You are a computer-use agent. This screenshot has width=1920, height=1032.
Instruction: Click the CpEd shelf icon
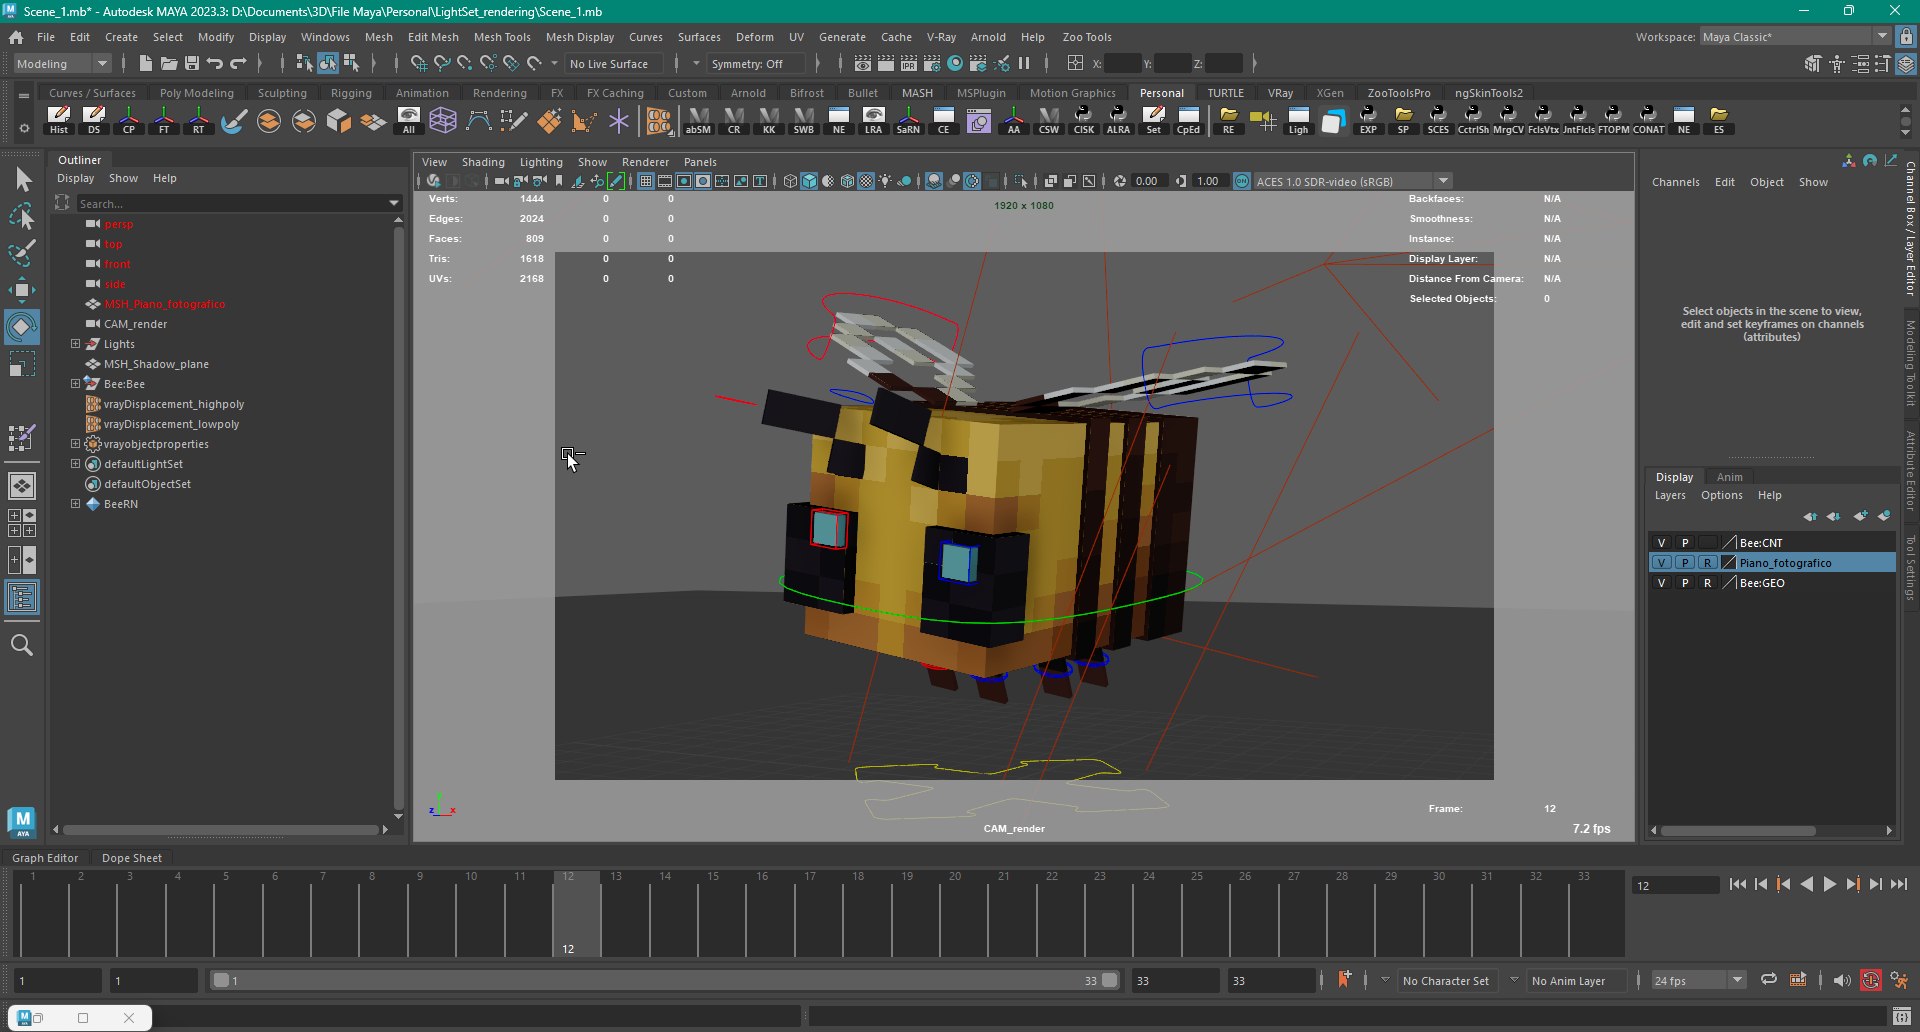(x=1188, y=120)
